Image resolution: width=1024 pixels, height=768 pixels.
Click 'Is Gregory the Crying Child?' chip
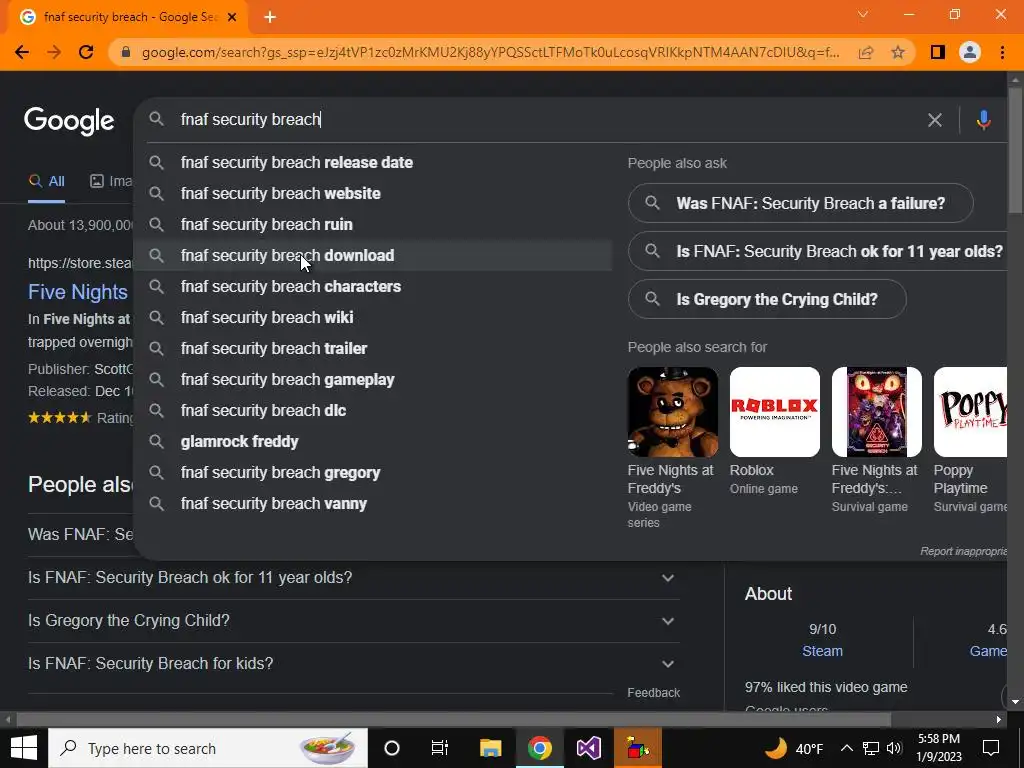click(x=767, y=300)
